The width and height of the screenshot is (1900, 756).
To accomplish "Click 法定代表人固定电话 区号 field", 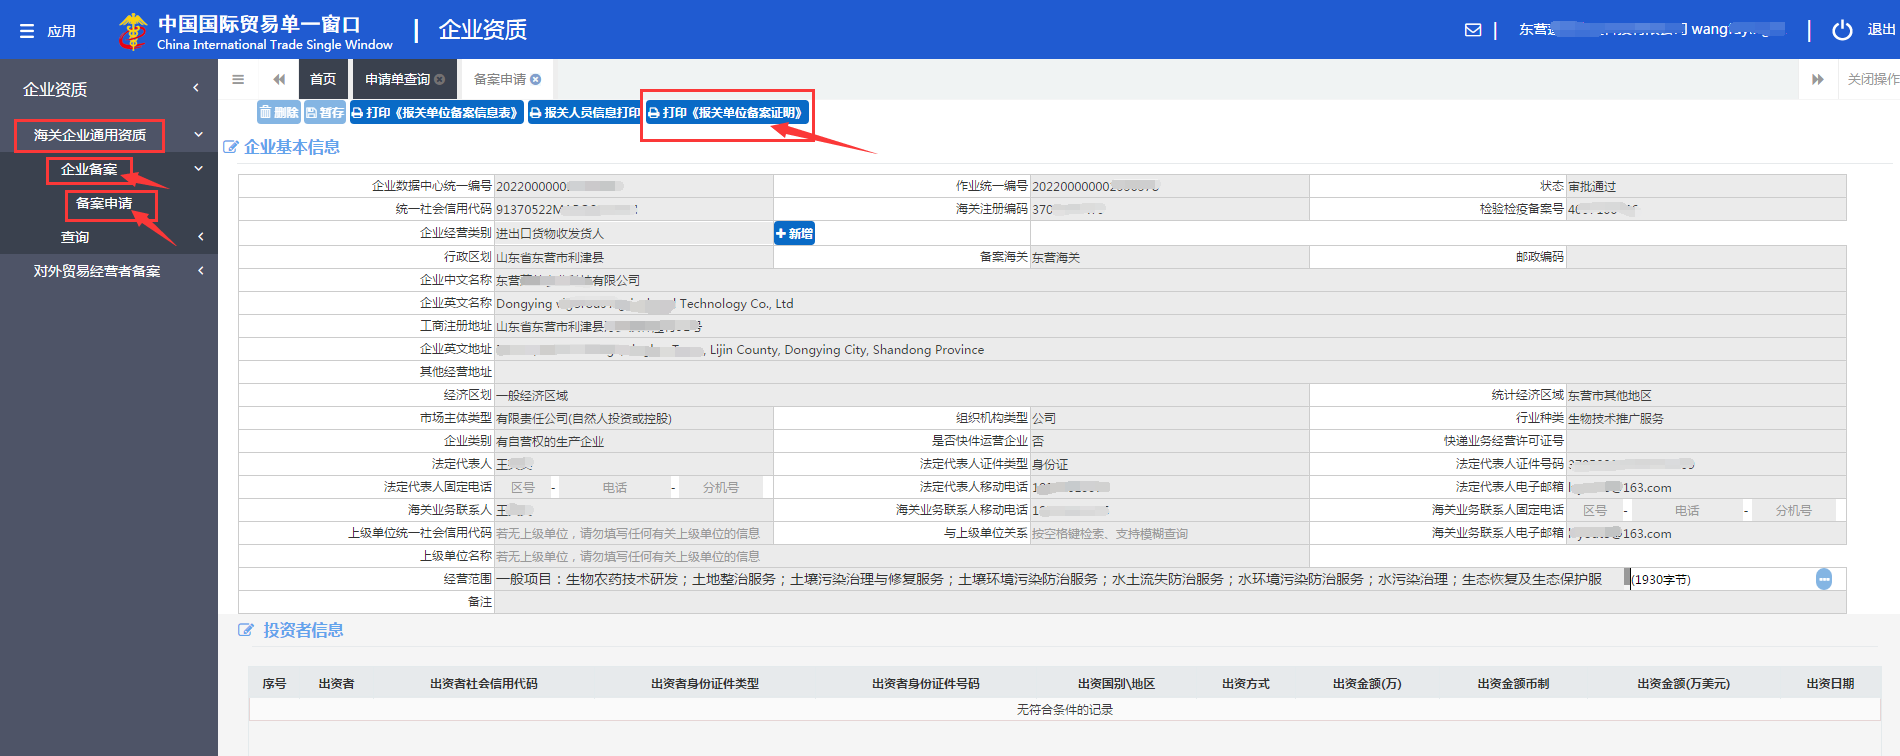I will tap(523, 487).
